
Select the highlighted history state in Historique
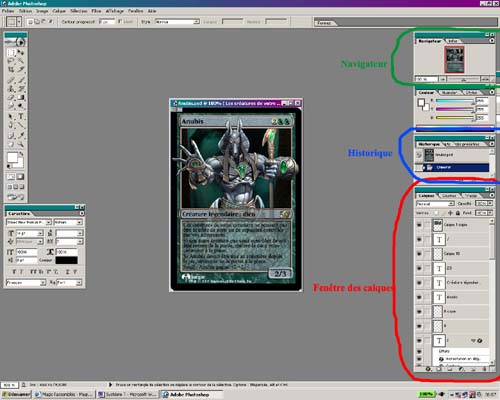point(453,167)
